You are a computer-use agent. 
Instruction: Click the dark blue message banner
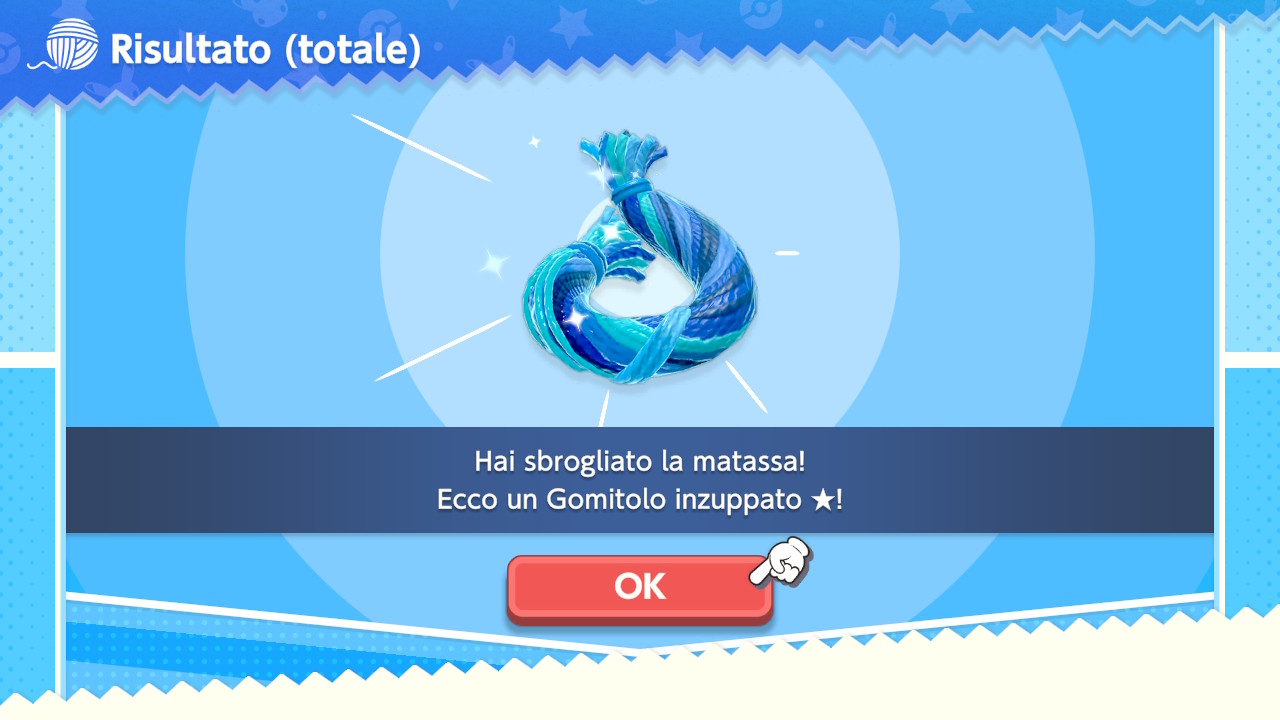click(x=640, y=480)
